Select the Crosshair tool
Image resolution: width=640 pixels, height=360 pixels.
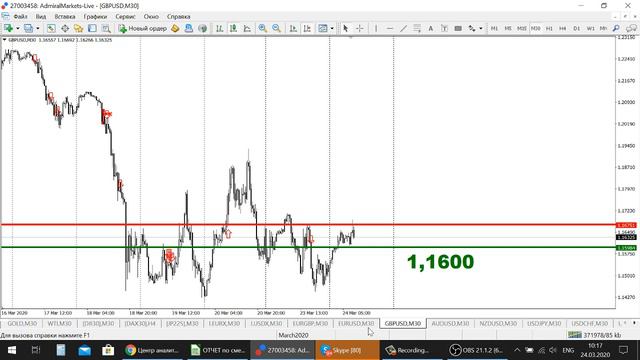coord(360,28)
